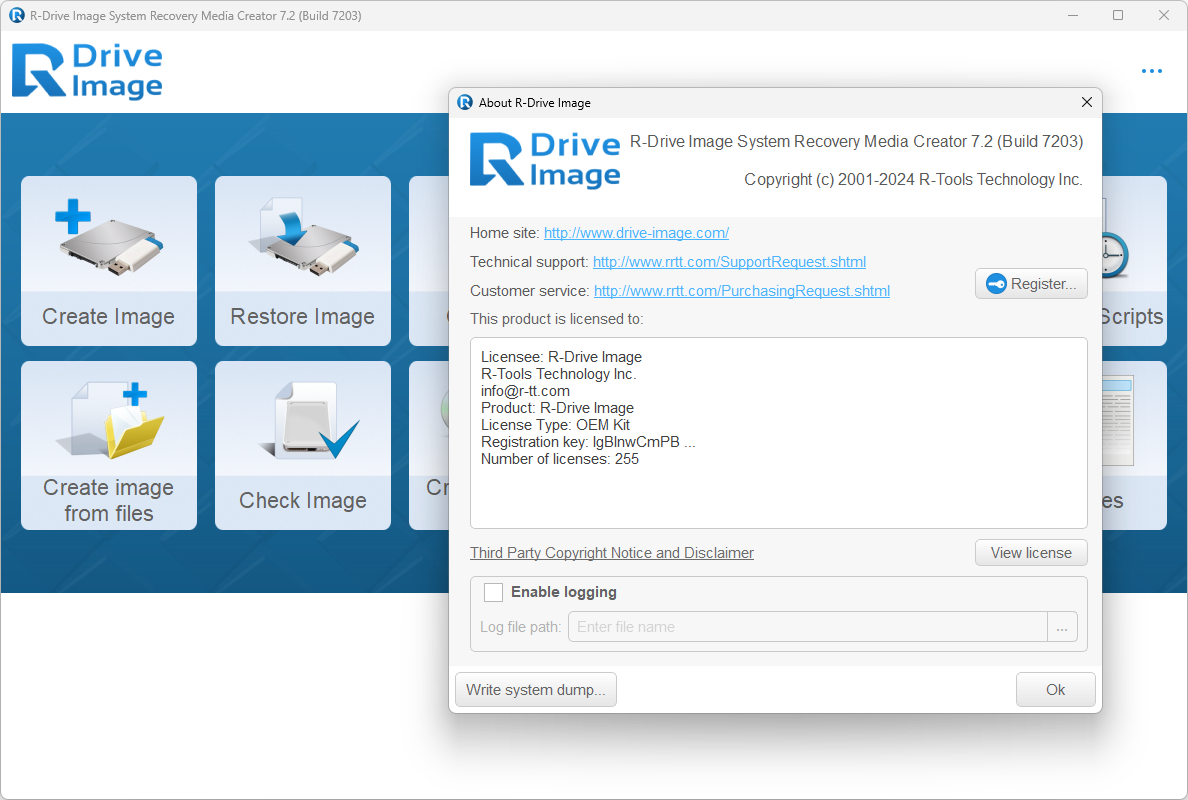Open the drive-image.com home site link
The width and height of the screenshot is (1188, 800).
pos(636,233)
